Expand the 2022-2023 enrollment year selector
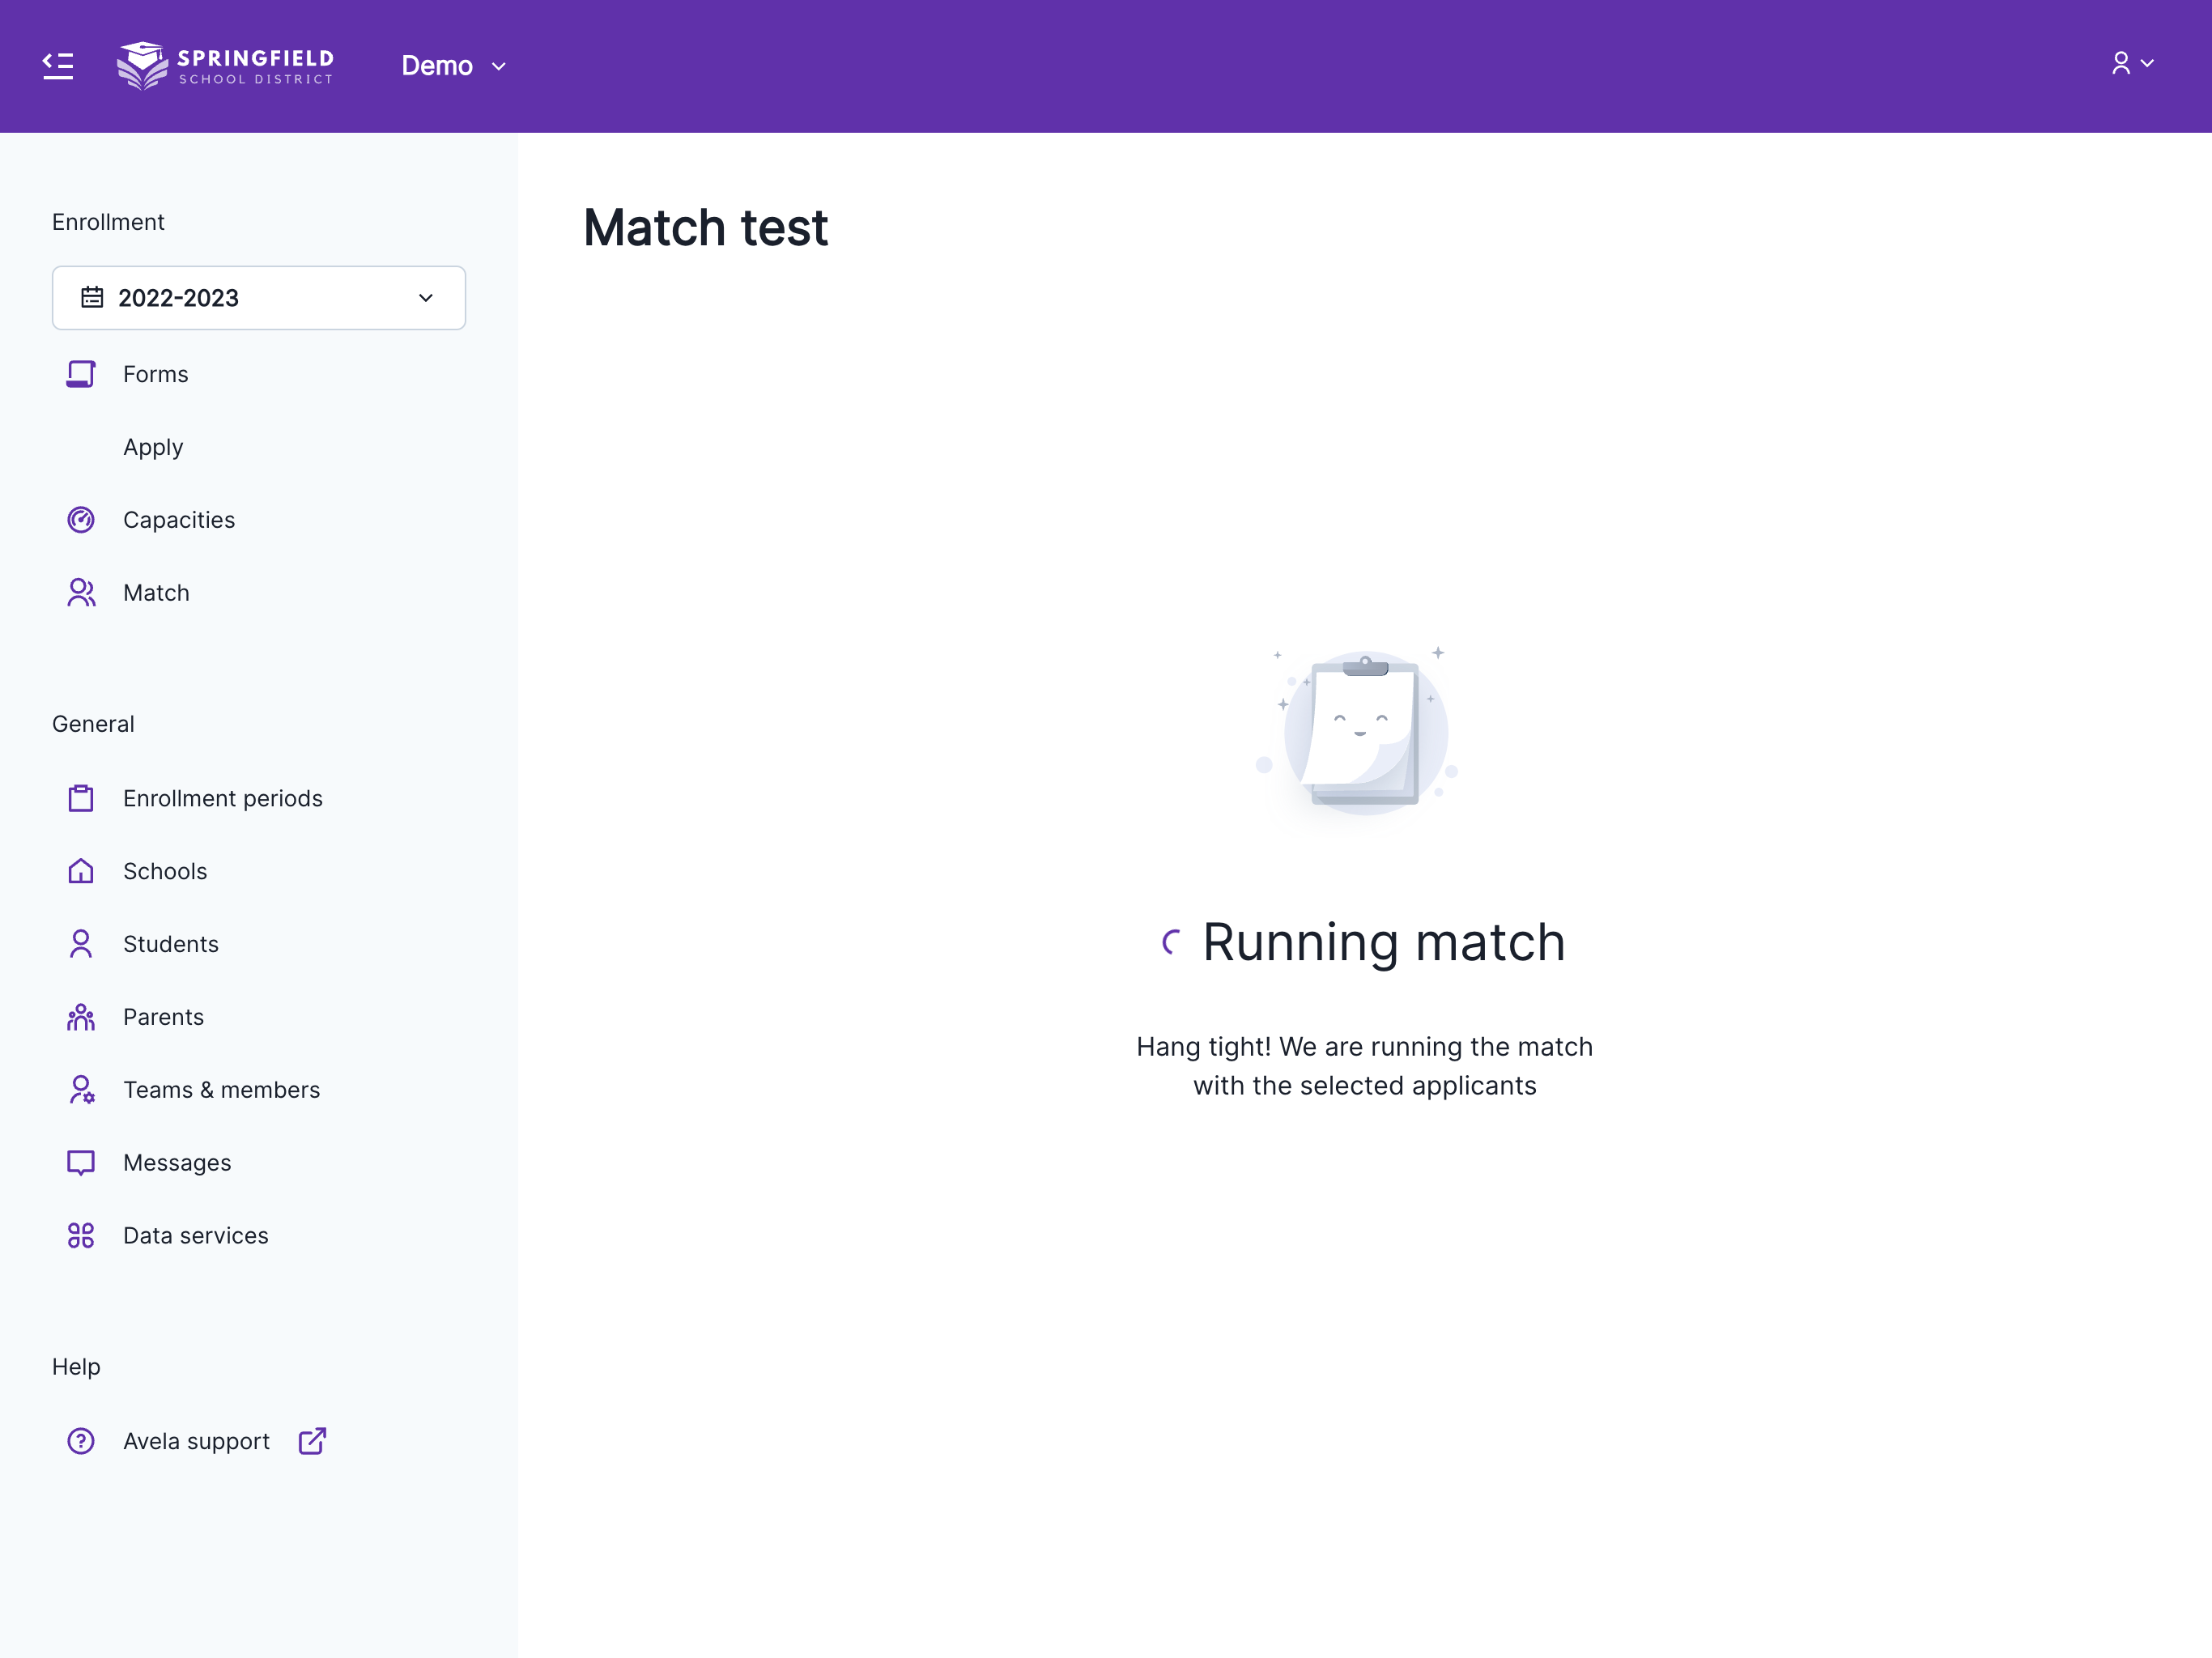2212x1658 pixels. pos(259,298)
